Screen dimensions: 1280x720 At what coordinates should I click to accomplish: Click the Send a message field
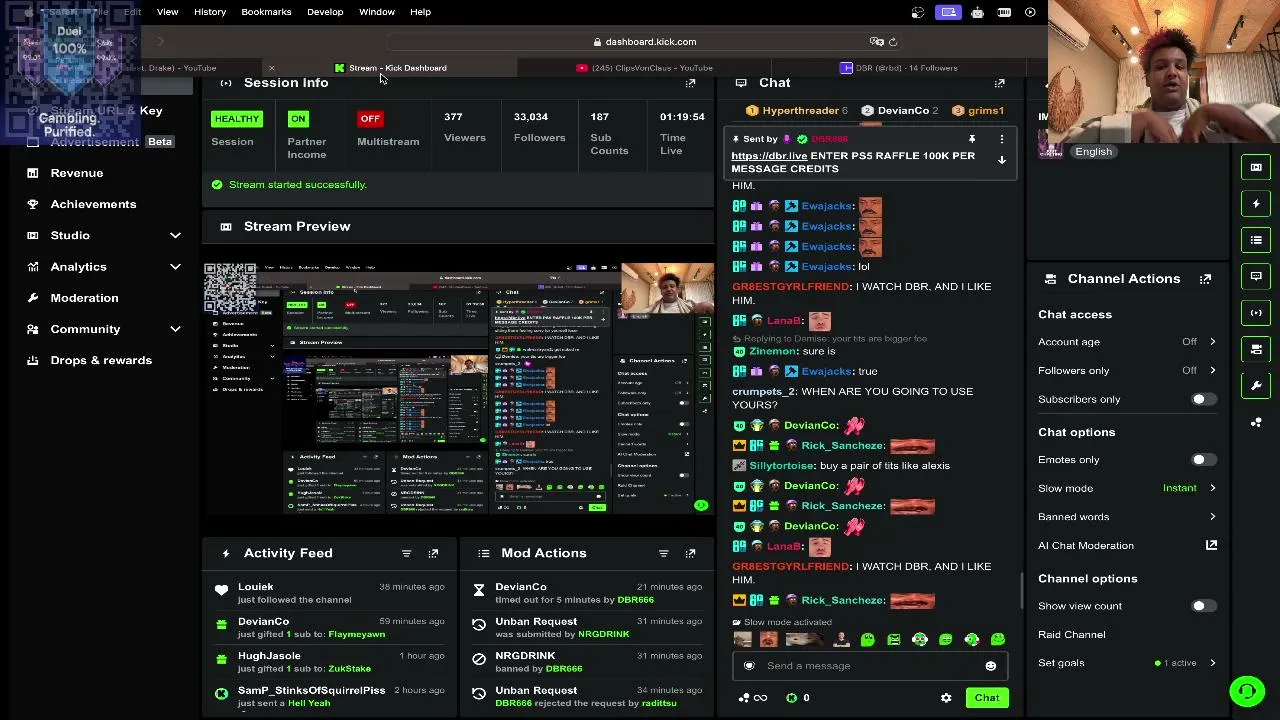(868, 666)
